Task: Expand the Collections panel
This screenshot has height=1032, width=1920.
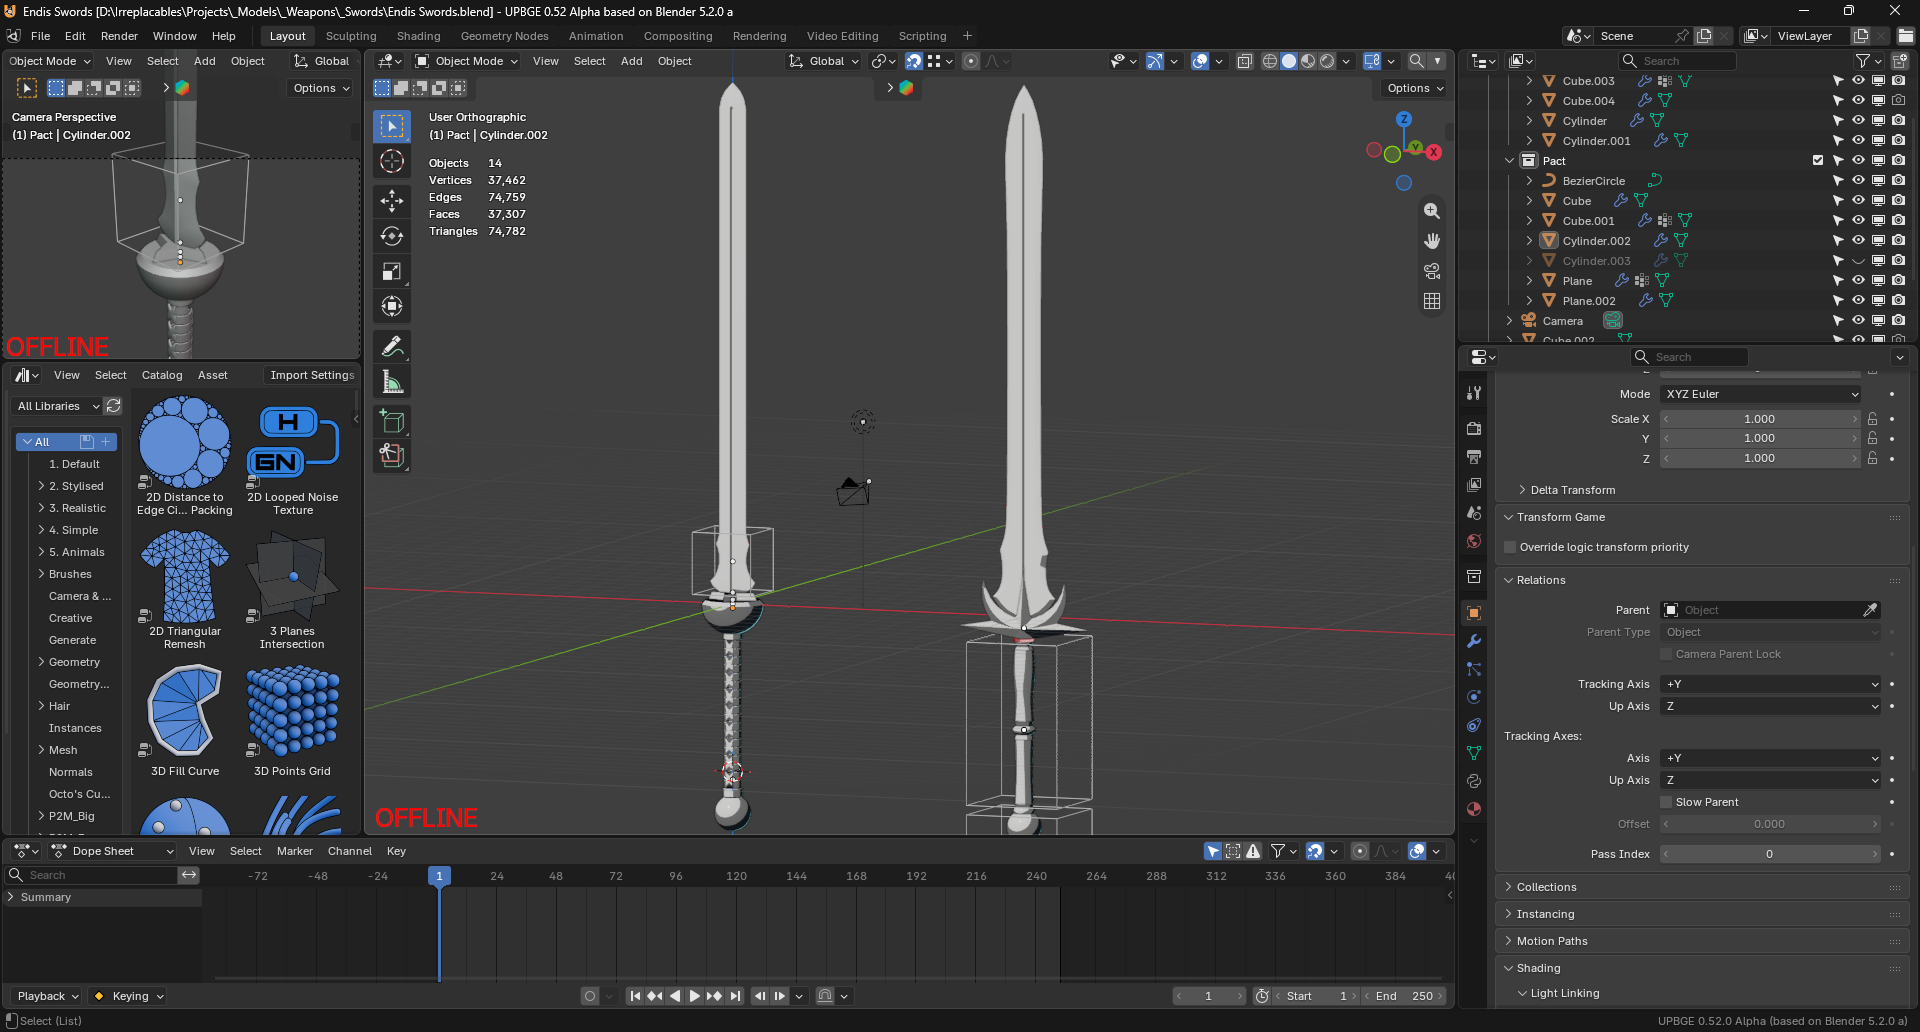Action: tap(1546, 887)
